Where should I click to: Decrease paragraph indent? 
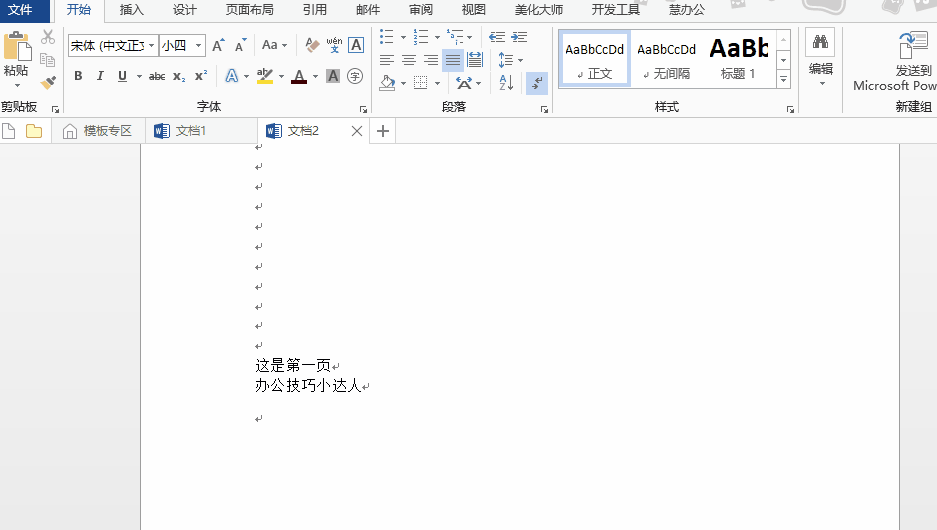tap(497, 37)
